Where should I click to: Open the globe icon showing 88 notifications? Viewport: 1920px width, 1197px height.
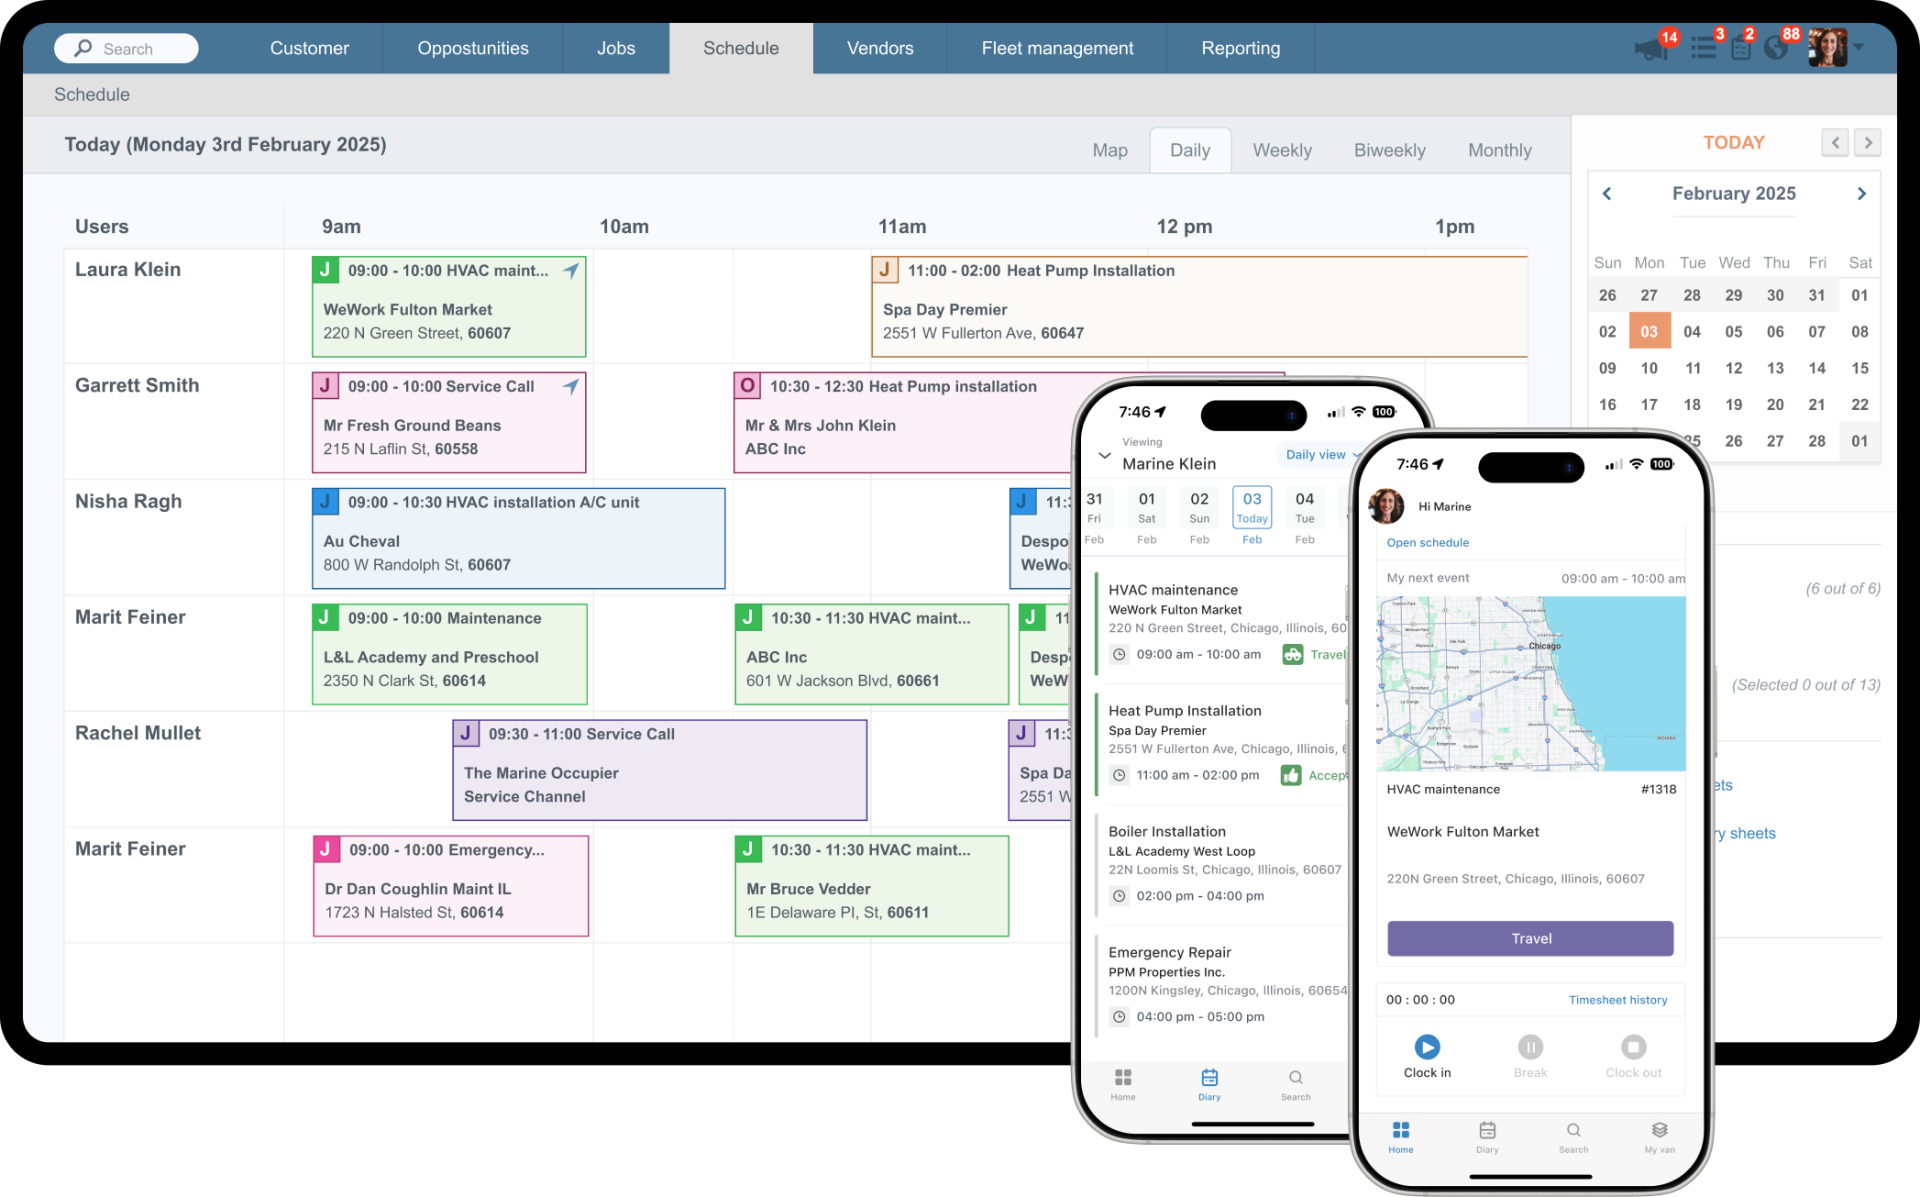click(x=1777, y=47)
